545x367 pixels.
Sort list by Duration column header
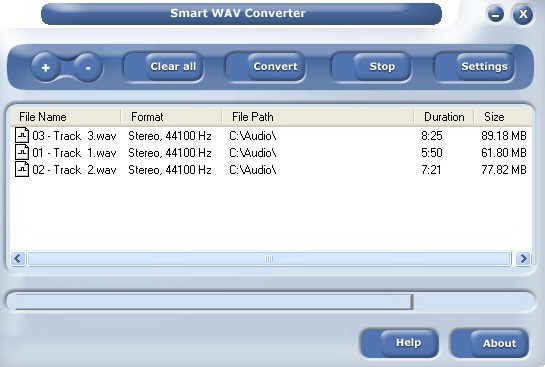[444, 117]
